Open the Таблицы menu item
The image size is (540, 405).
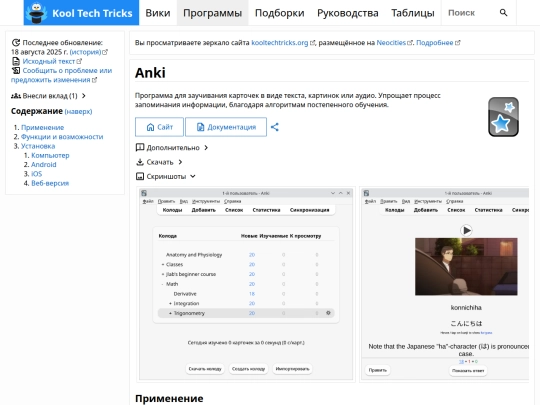[x=413, y=13]
